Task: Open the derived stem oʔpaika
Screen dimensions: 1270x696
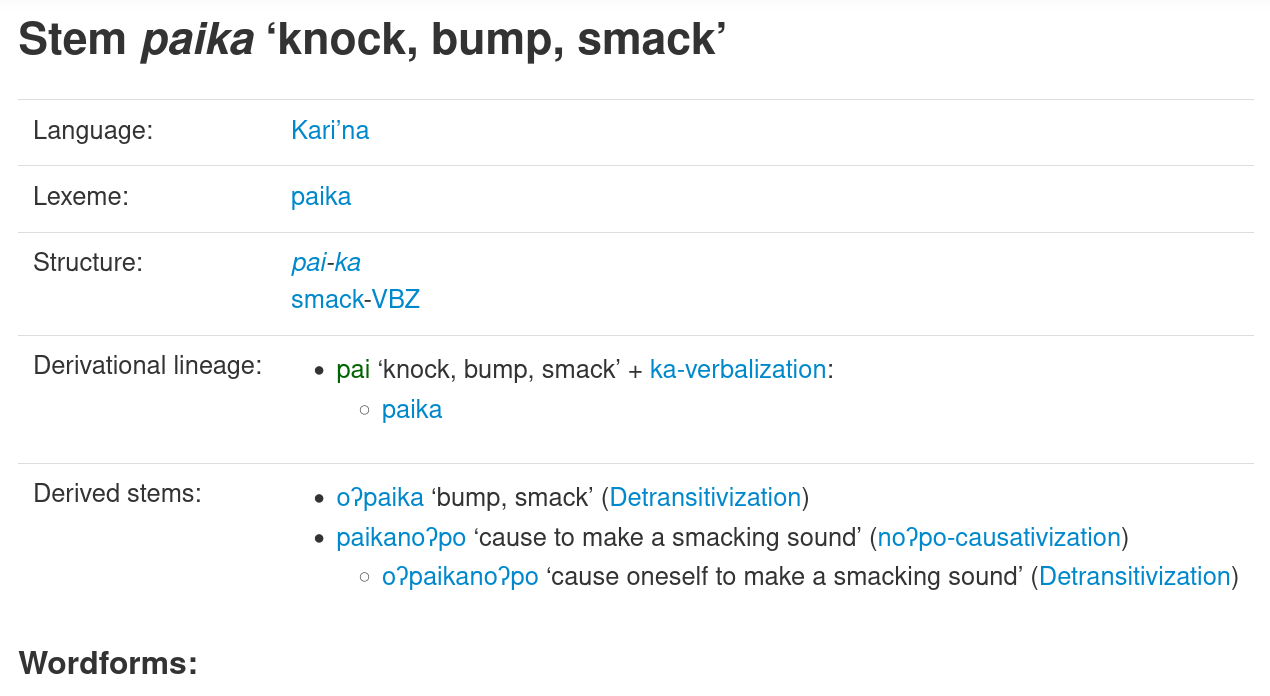Action: 380,498
